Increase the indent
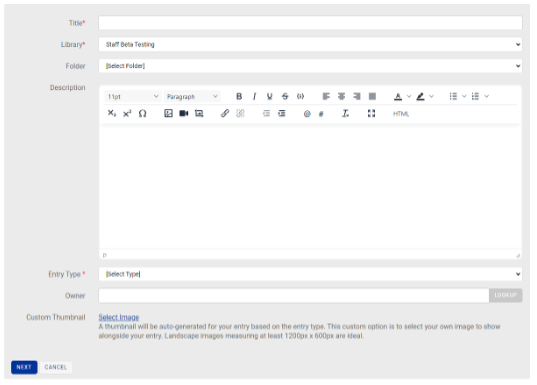Image resolution: width=537 pixels, height=385 pixels. 282,113
